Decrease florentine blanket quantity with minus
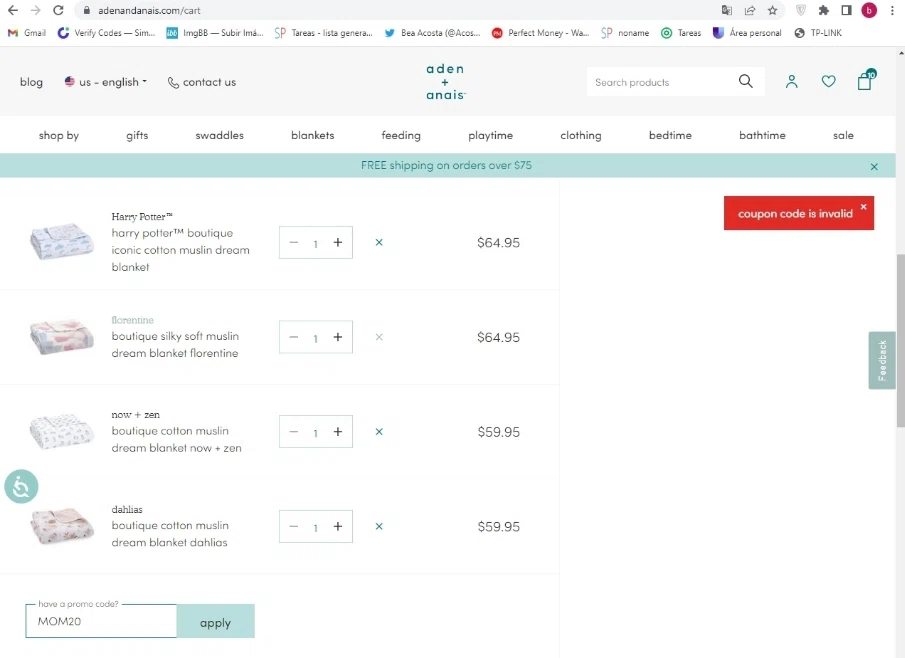This screenshot has height=658, width=905. pos(294,337)
